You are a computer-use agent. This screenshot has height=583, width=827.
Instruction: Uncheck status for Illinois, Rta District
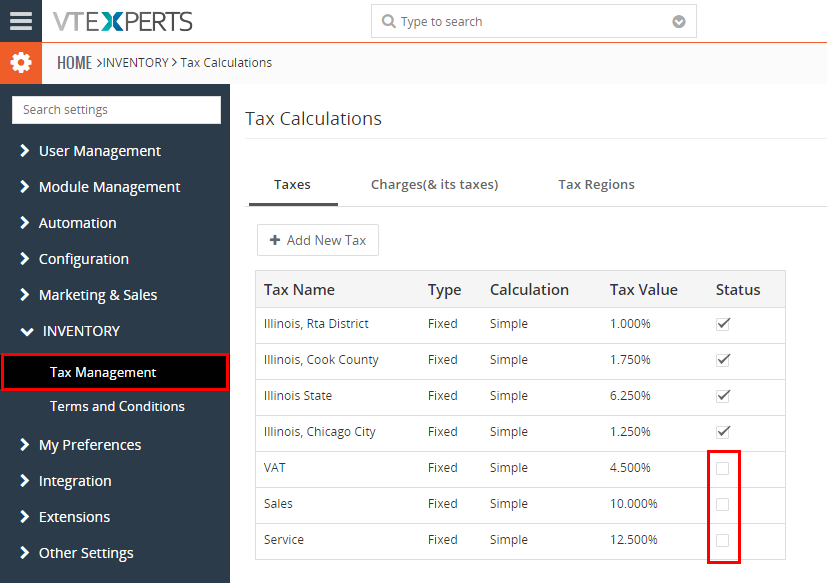point(723,324)
